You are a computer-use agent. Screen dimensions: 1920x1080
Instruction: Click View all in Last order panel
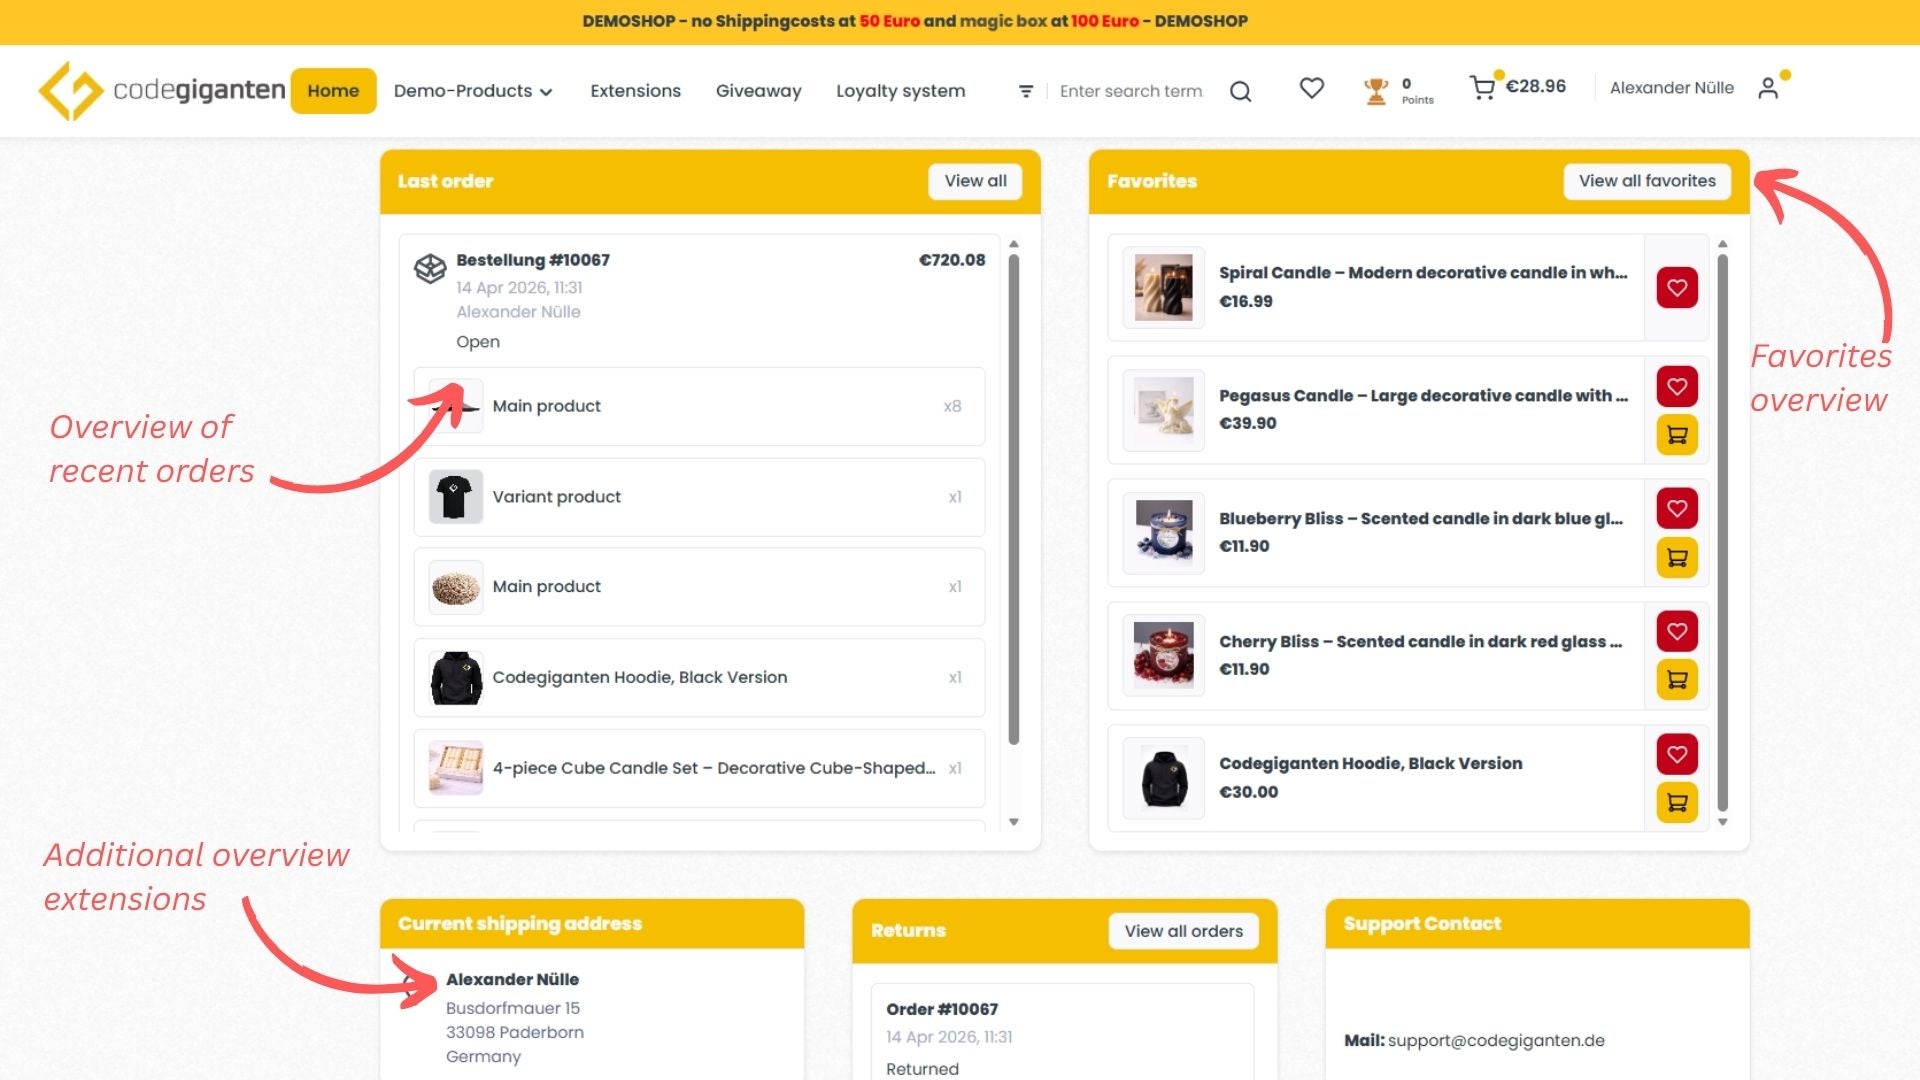click(x=974, y=181)
